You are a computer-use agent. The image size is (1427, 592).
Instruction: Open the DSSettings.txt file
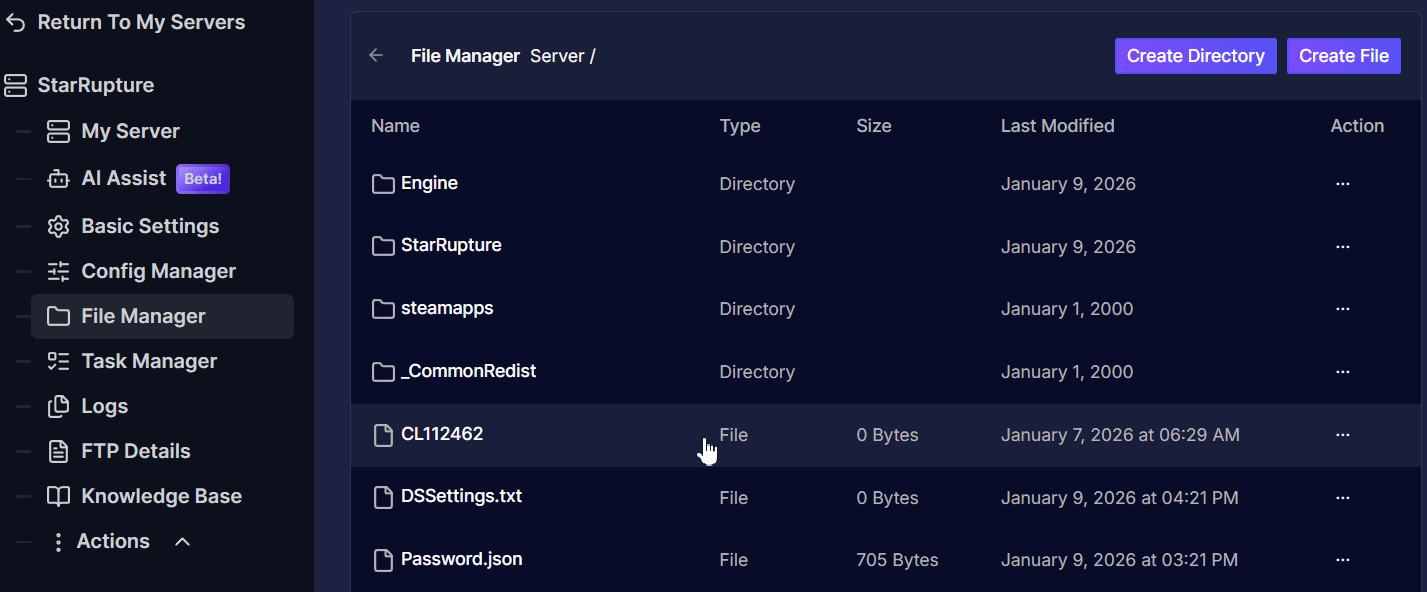(461, 496)
